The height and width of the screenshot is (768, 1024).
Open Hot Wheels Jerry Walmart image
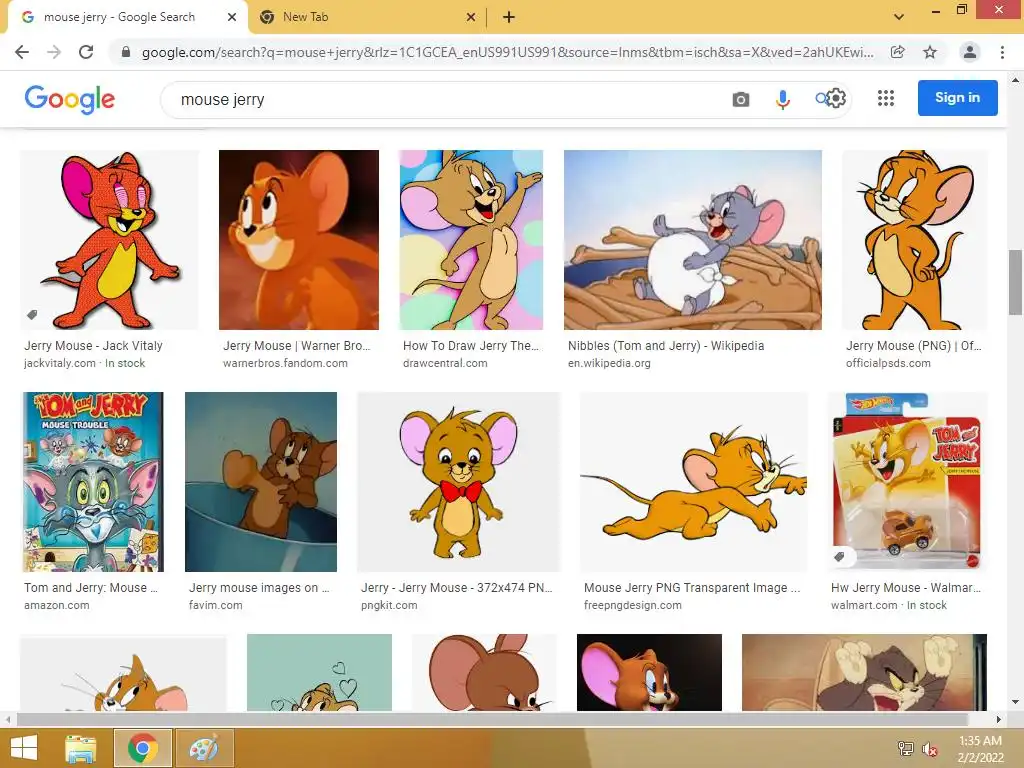[907, 482]
